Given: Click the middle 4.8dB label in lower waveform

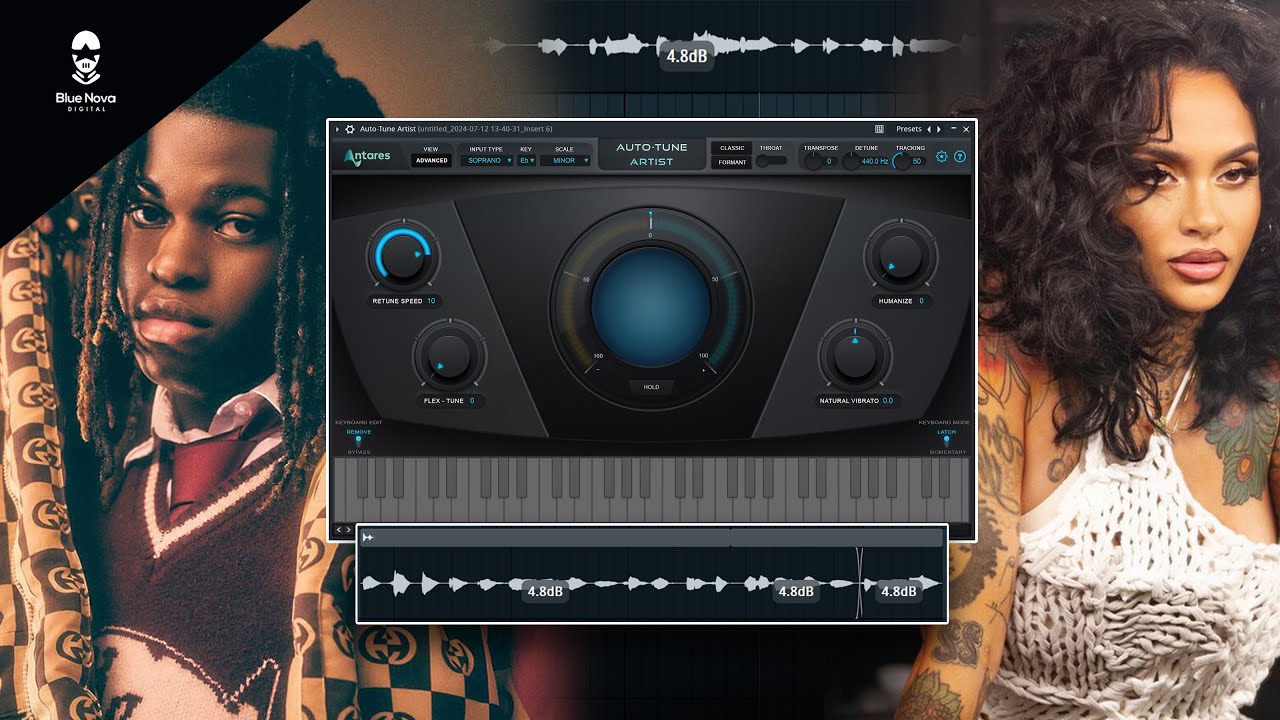Looking at the screenshot, I should (796, 591).
